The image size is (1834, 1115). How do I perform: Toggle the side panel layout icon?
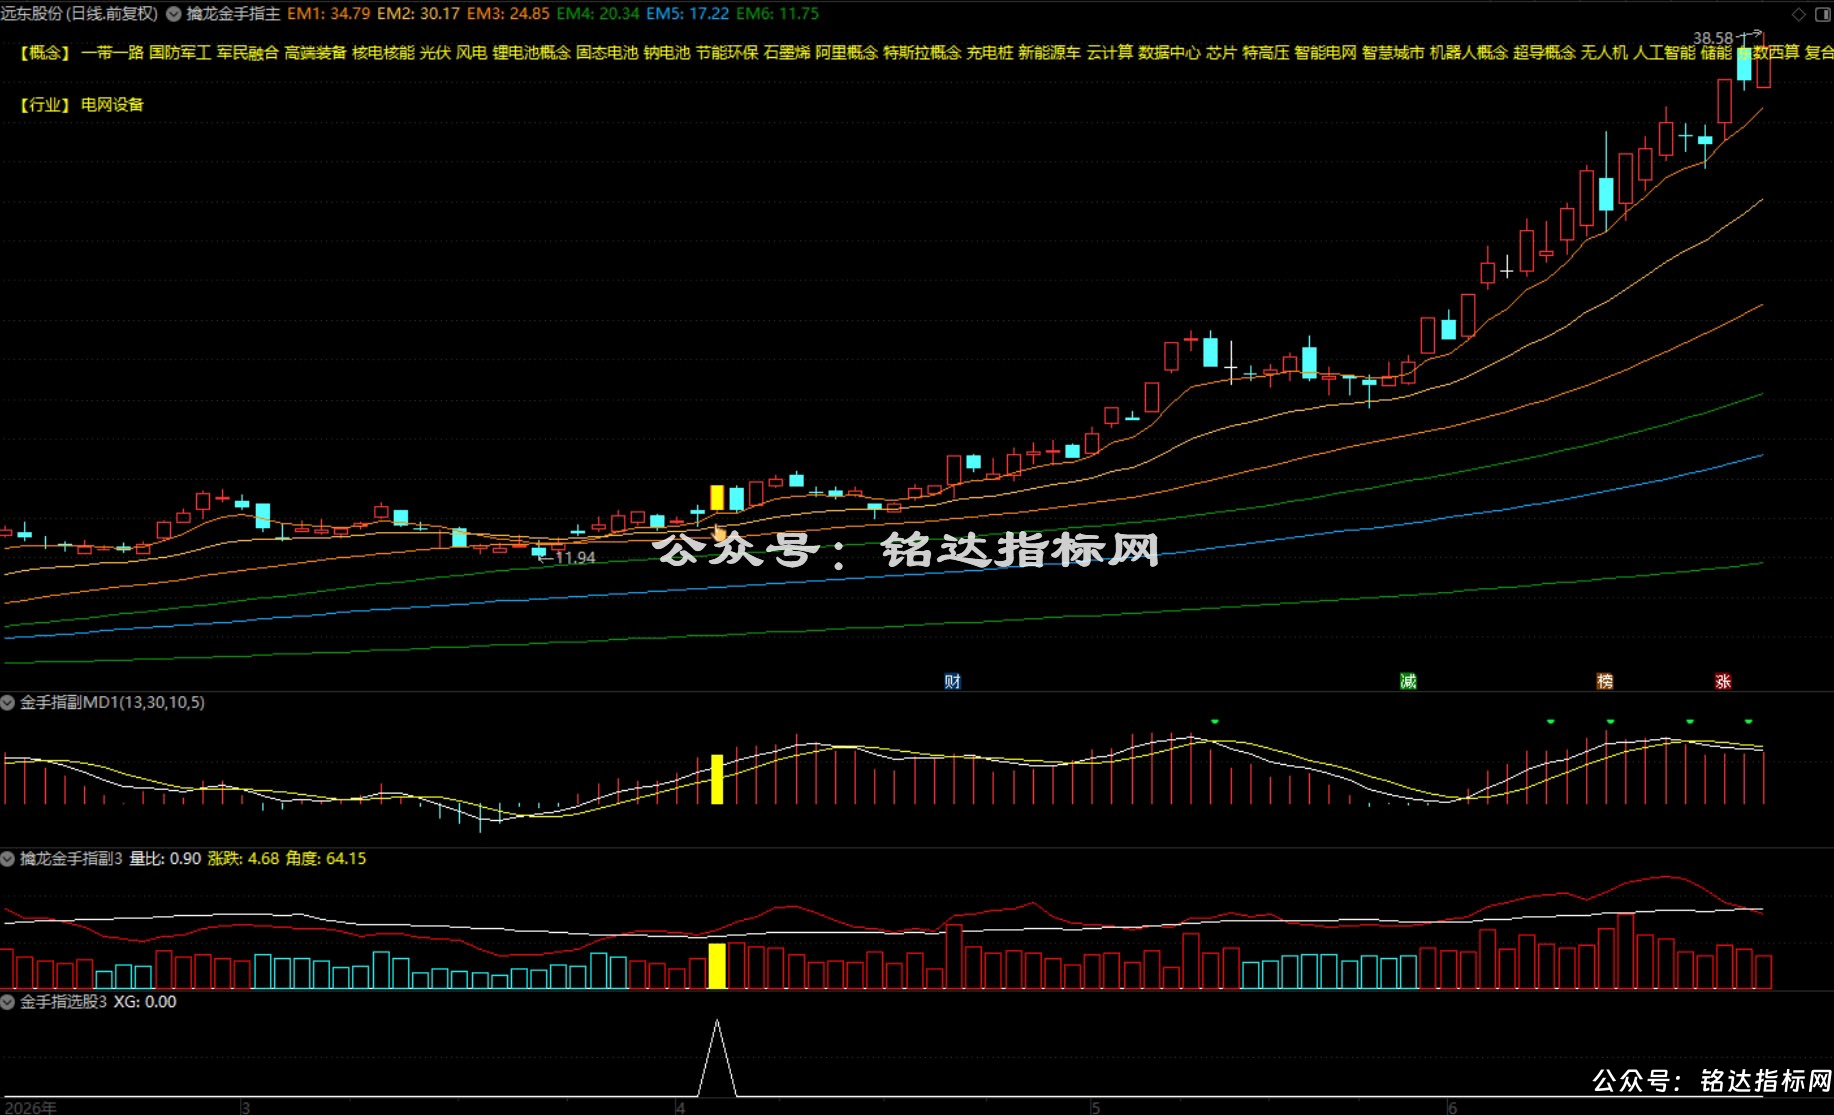[1822, 14]
